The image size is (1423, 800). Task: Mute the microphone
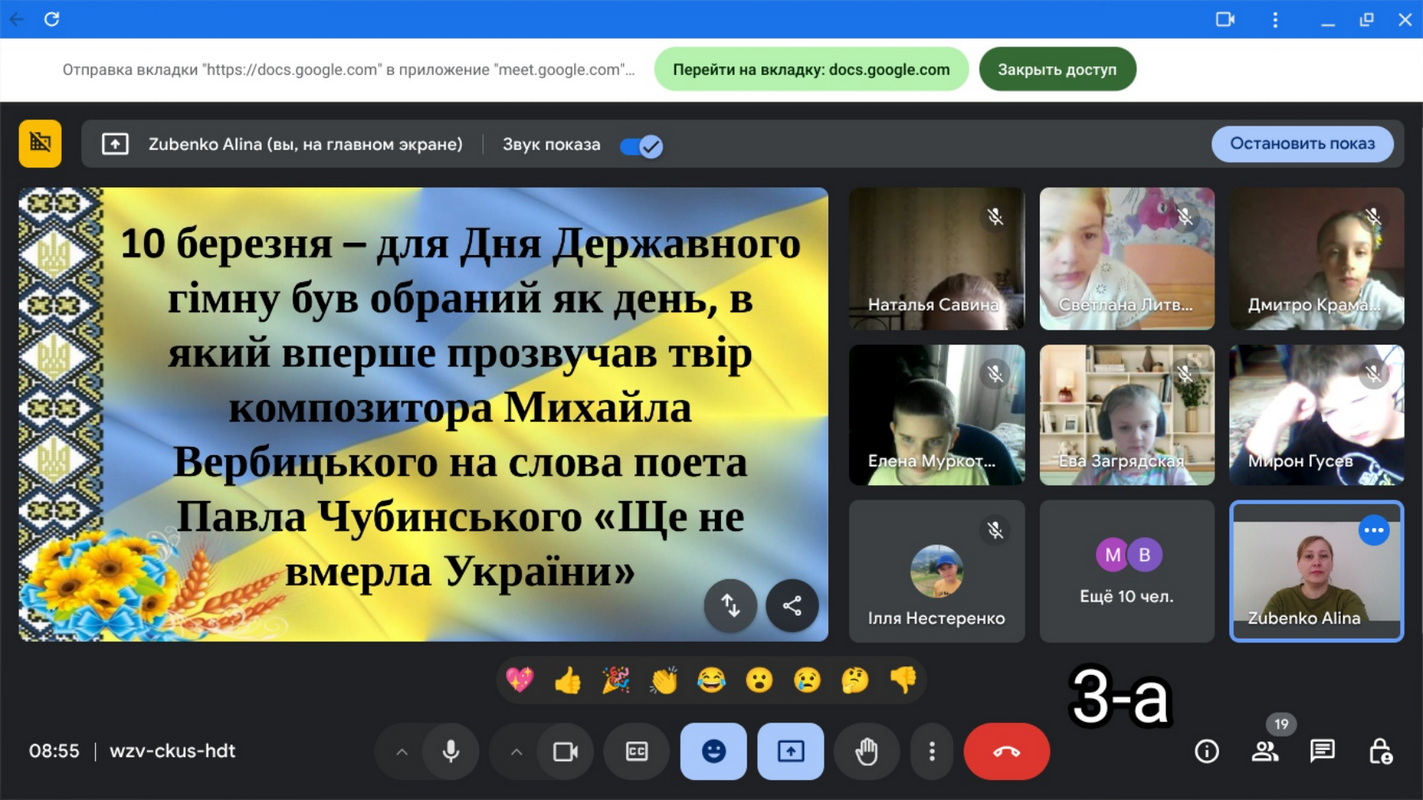pyautogui.click(x=451, y=751)
